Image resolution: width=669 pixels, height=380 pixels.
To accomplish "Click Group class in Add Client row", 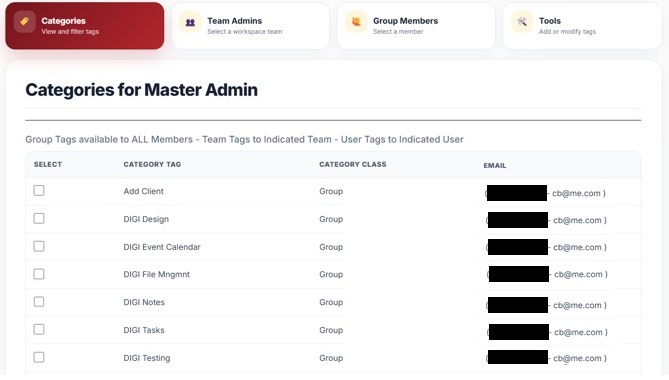I will [x=331, y=191].
